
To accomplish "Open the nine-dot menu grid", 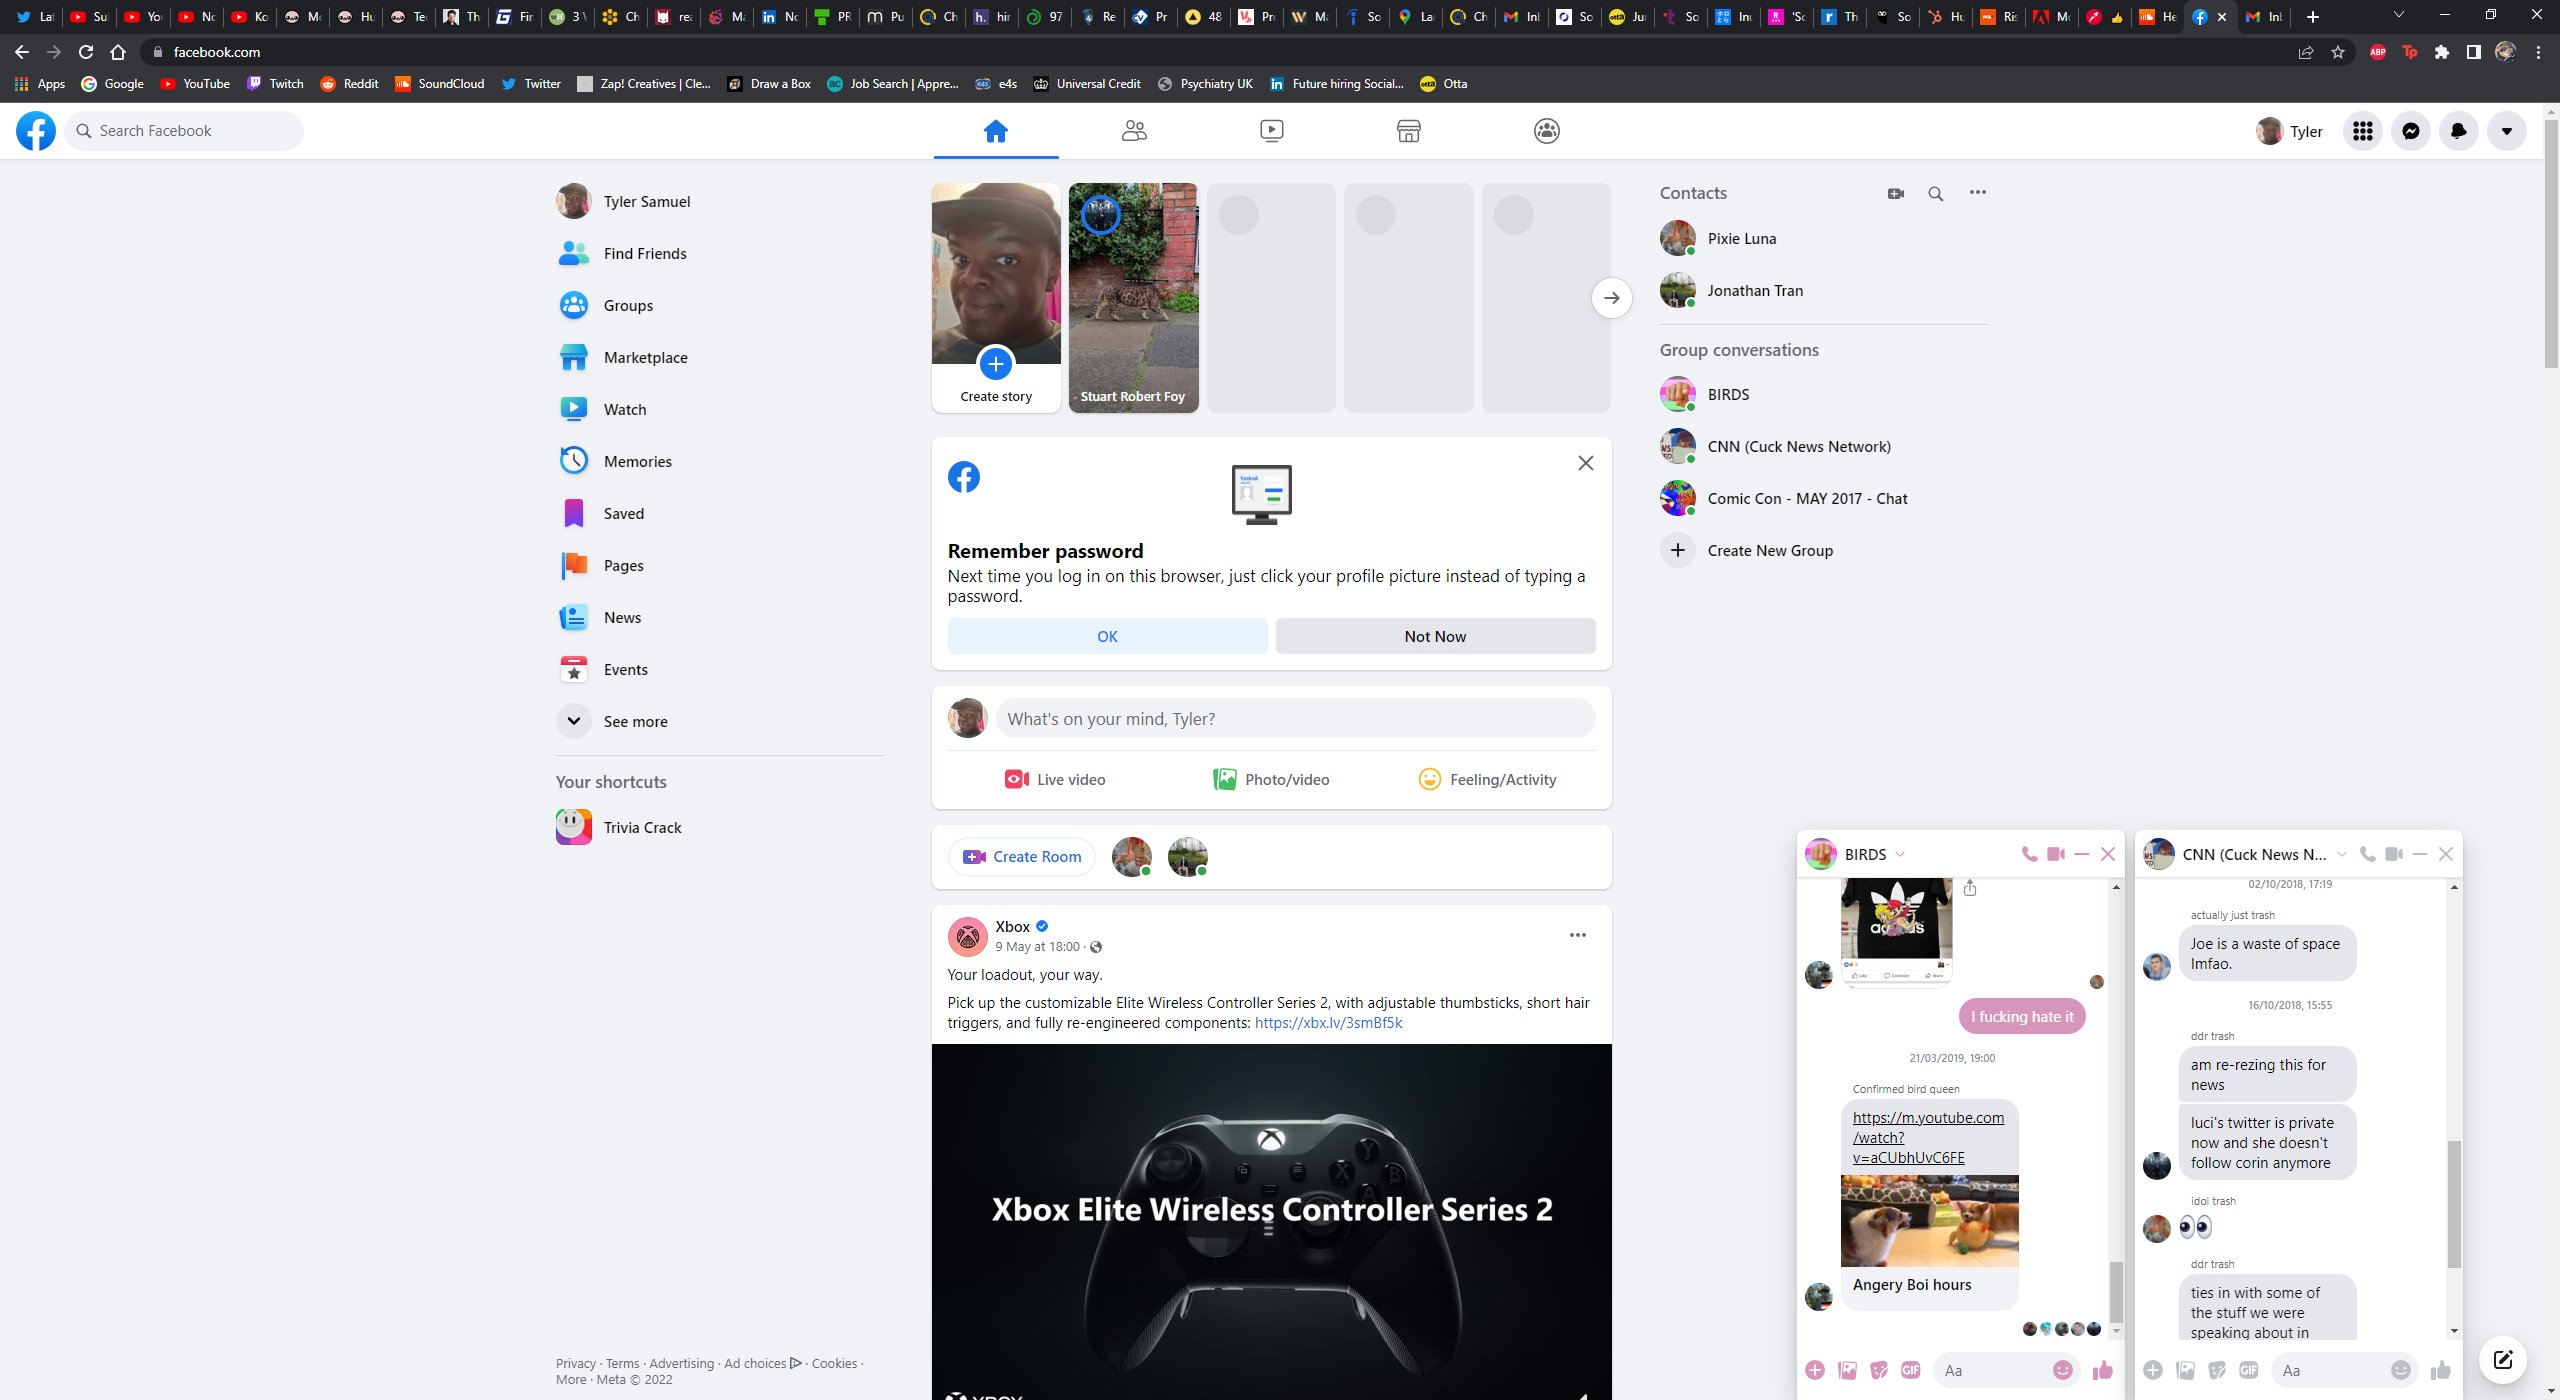I will pyautogui.click(x=2363, y=131).
